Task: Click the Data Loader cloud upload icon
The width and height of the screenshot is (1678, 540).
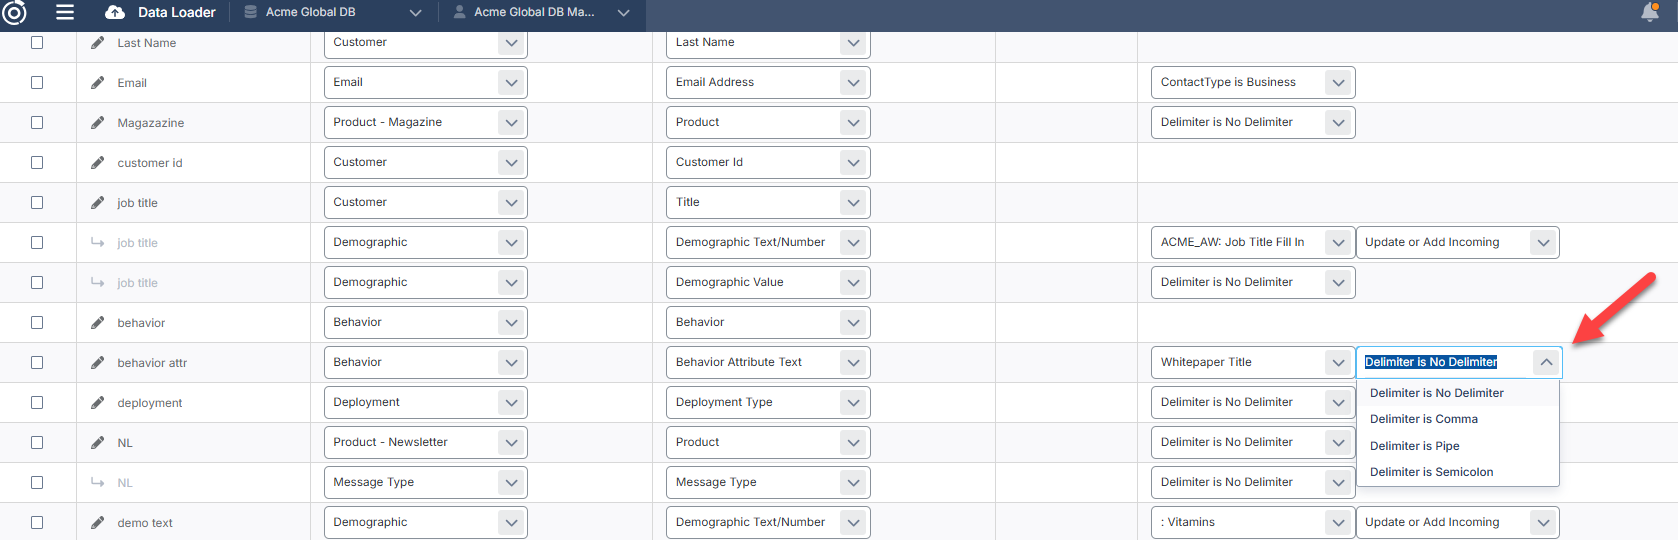Action: (115, 12)
